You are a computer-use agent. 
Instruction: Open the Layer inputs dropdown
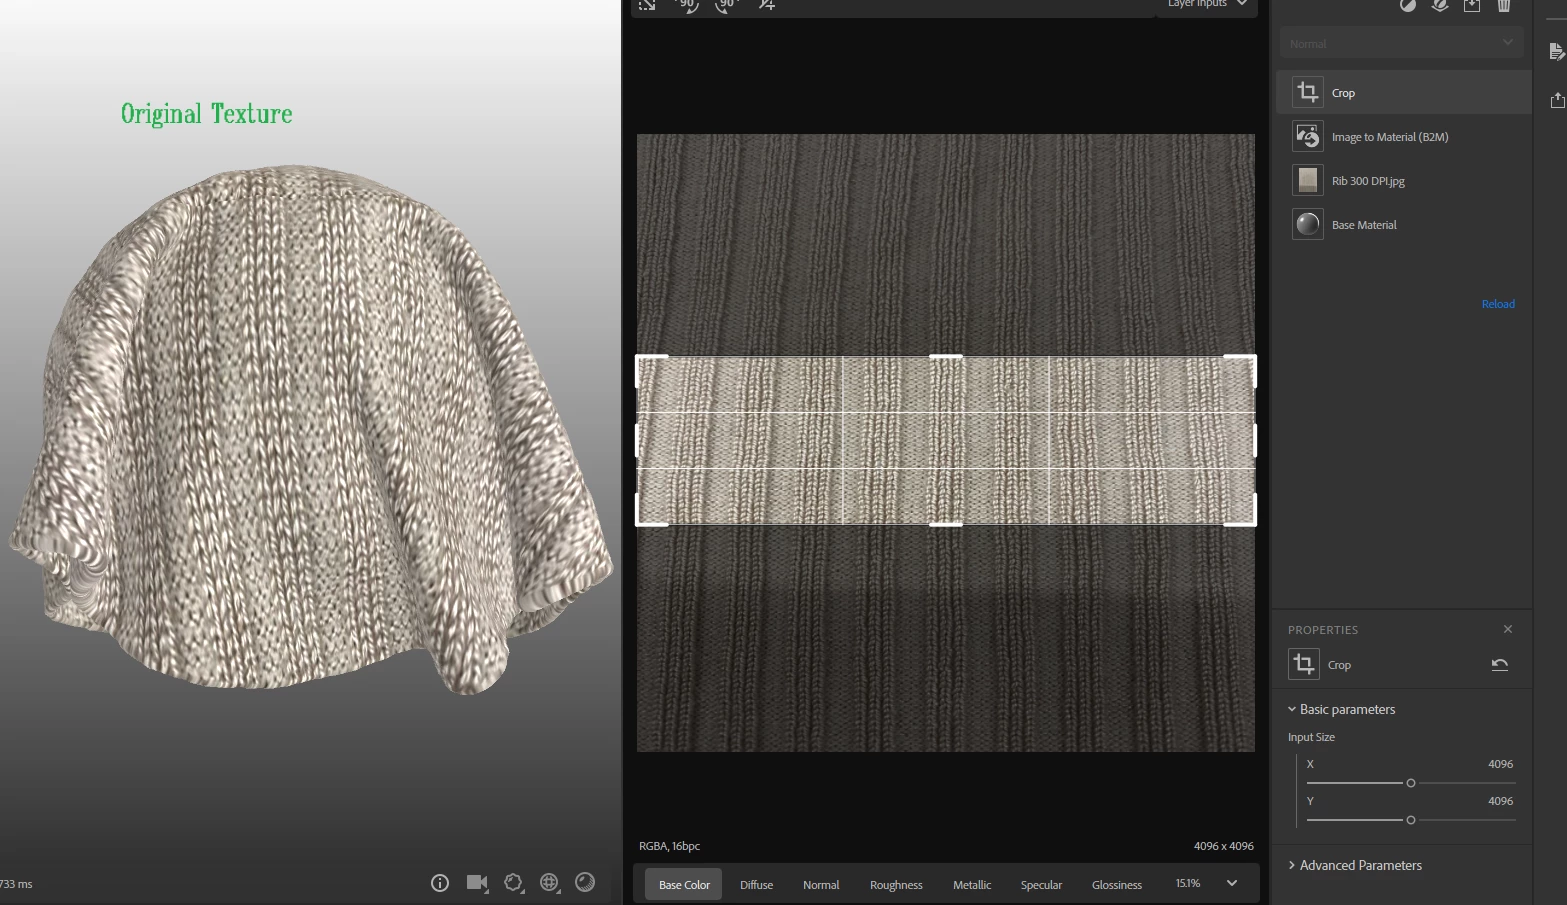(x=1207, y=5)
